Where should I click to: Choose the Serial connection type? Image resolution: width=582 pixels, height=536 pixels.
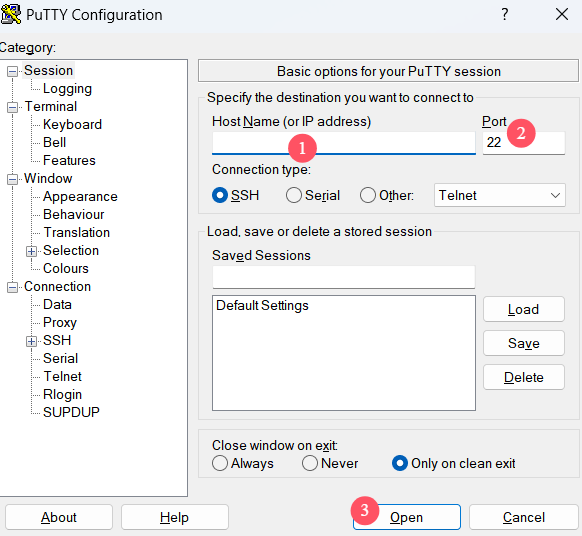point(294,195)
